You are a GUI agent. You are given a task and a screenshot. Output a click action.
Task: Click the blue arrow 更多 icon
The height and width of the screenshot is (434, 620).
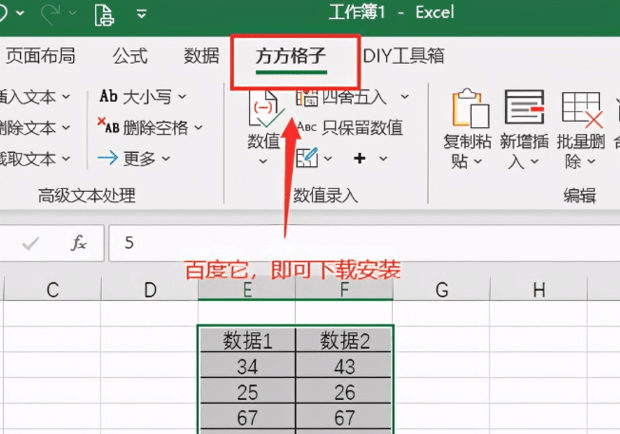[108, 158]
